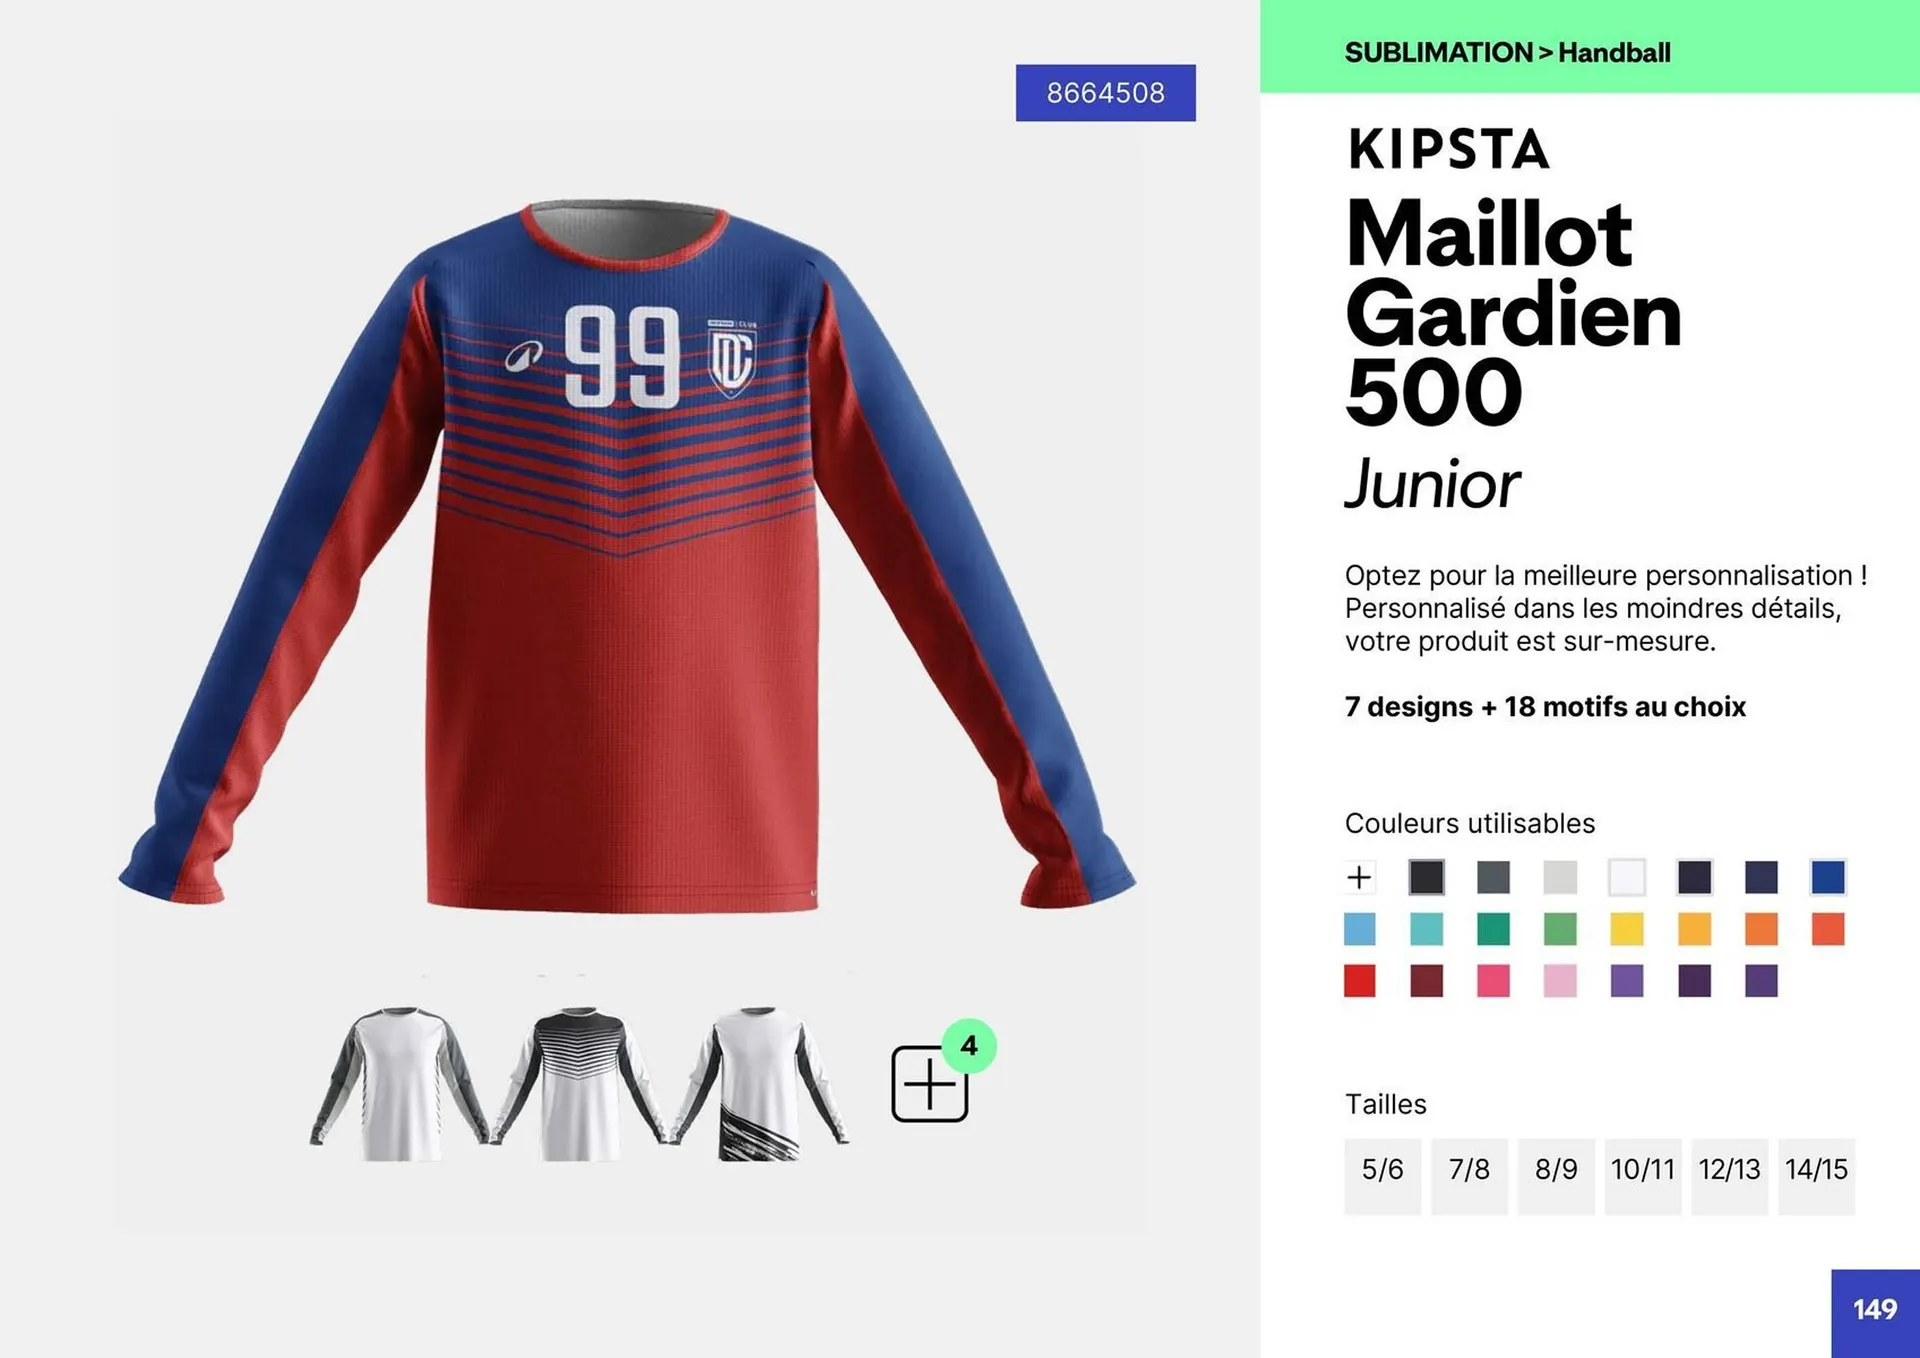Pick the royal blue color swatch
The width and height of the screenshot is (1920, 1358).
point(1828,877)
